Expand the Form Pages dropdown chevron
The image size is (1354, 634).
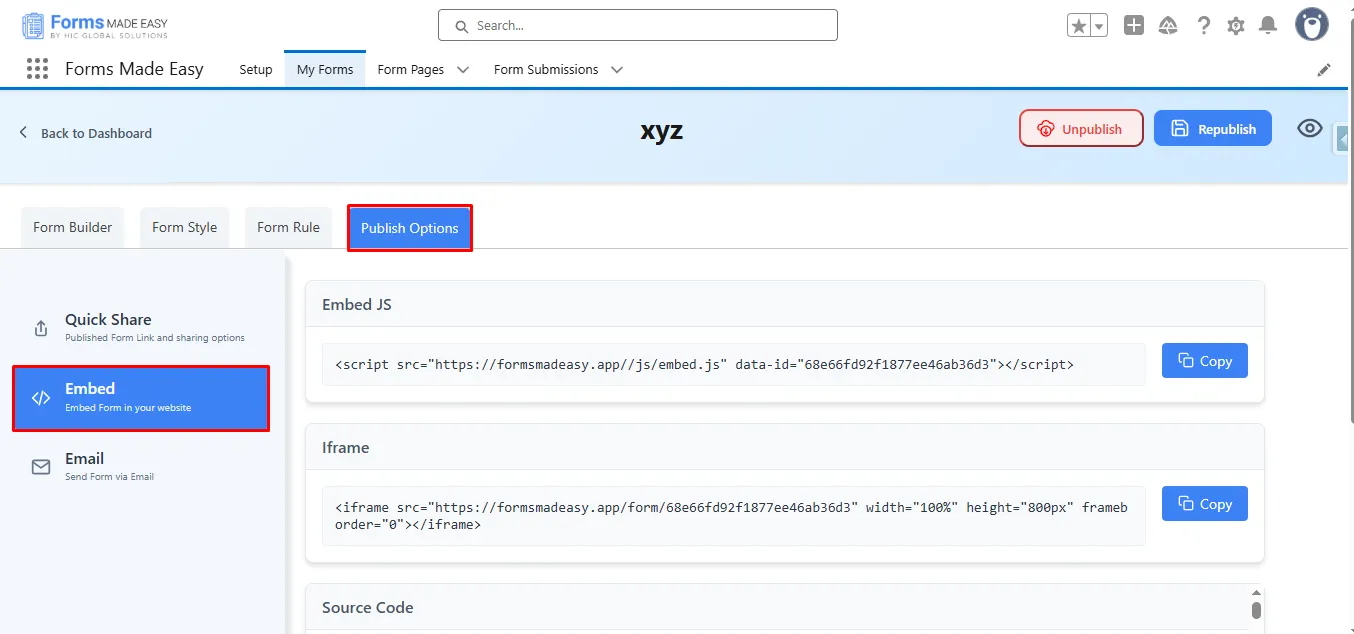(x=463, y=70)
